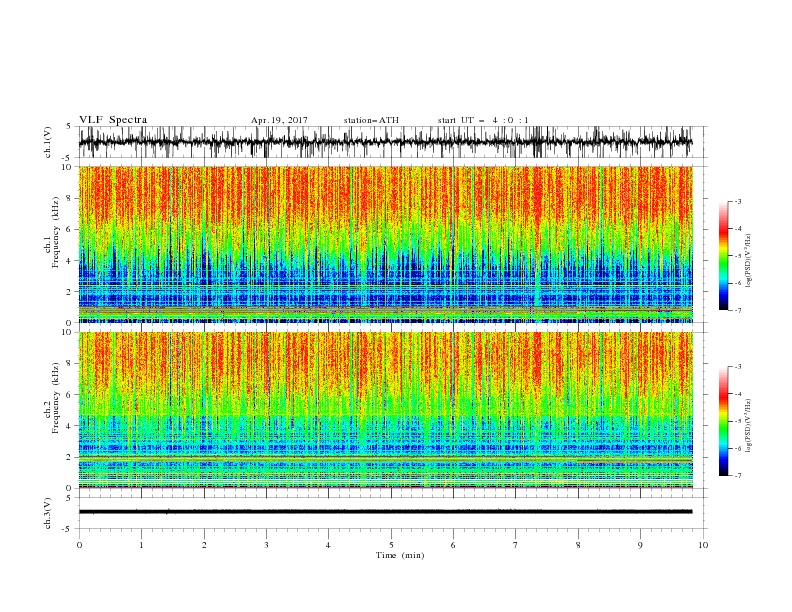
Task: Select the date text 'Apr. 19, 2017'
Action: point(279,120)
